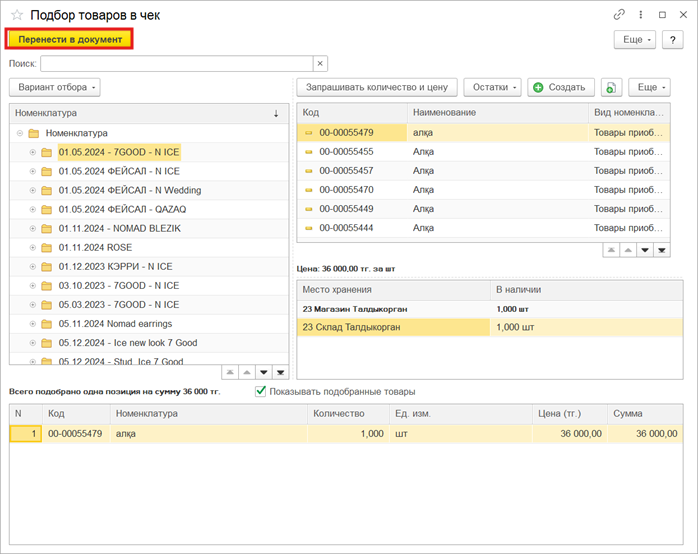Toggle Запрашивать количество и цену button

(377, 87)
